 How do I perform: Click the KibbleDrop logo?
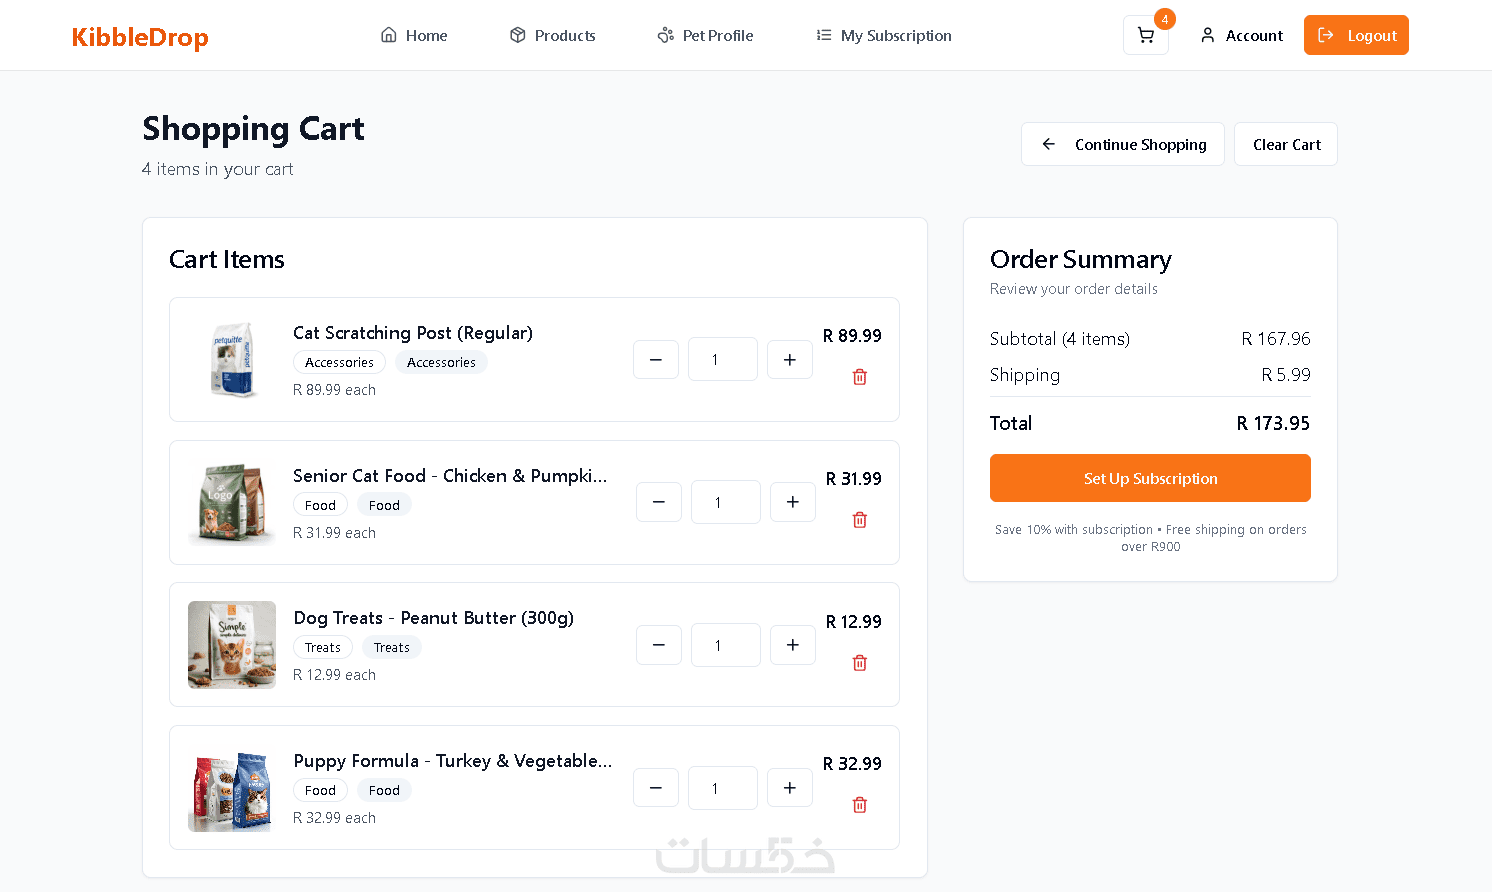pos(140,37)
